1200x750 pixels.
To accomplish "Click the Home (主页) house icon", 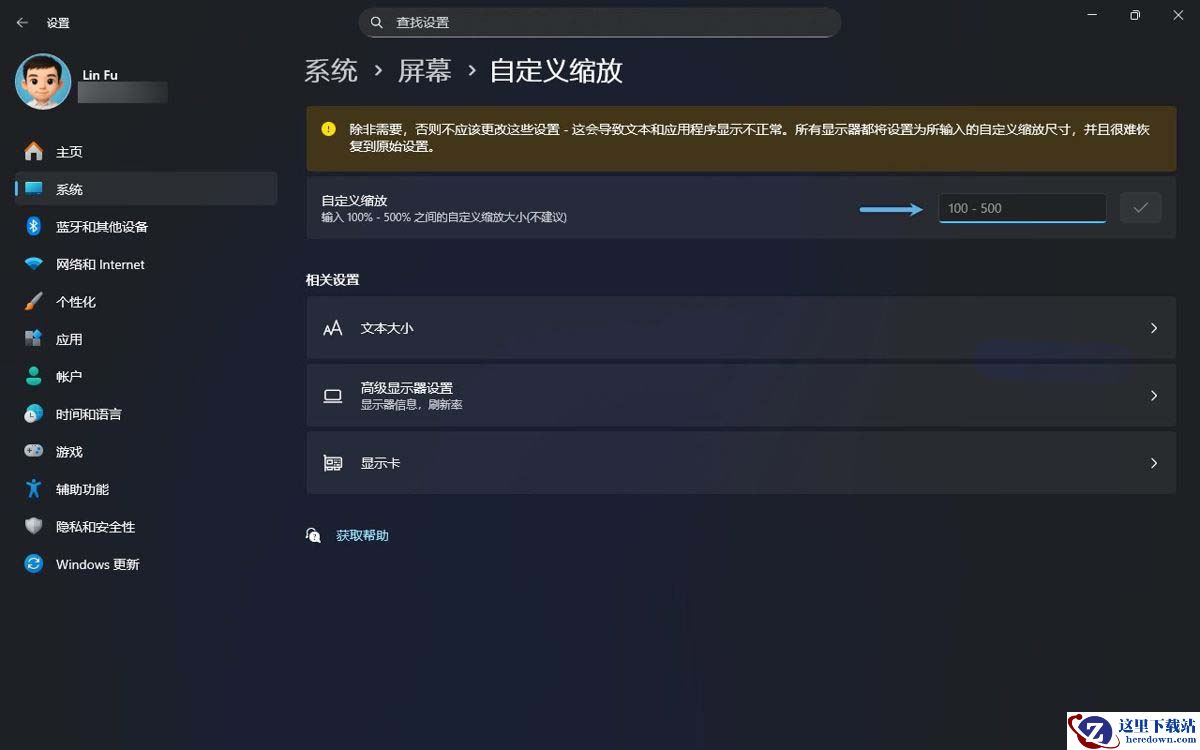I will [x=34, y=152].
